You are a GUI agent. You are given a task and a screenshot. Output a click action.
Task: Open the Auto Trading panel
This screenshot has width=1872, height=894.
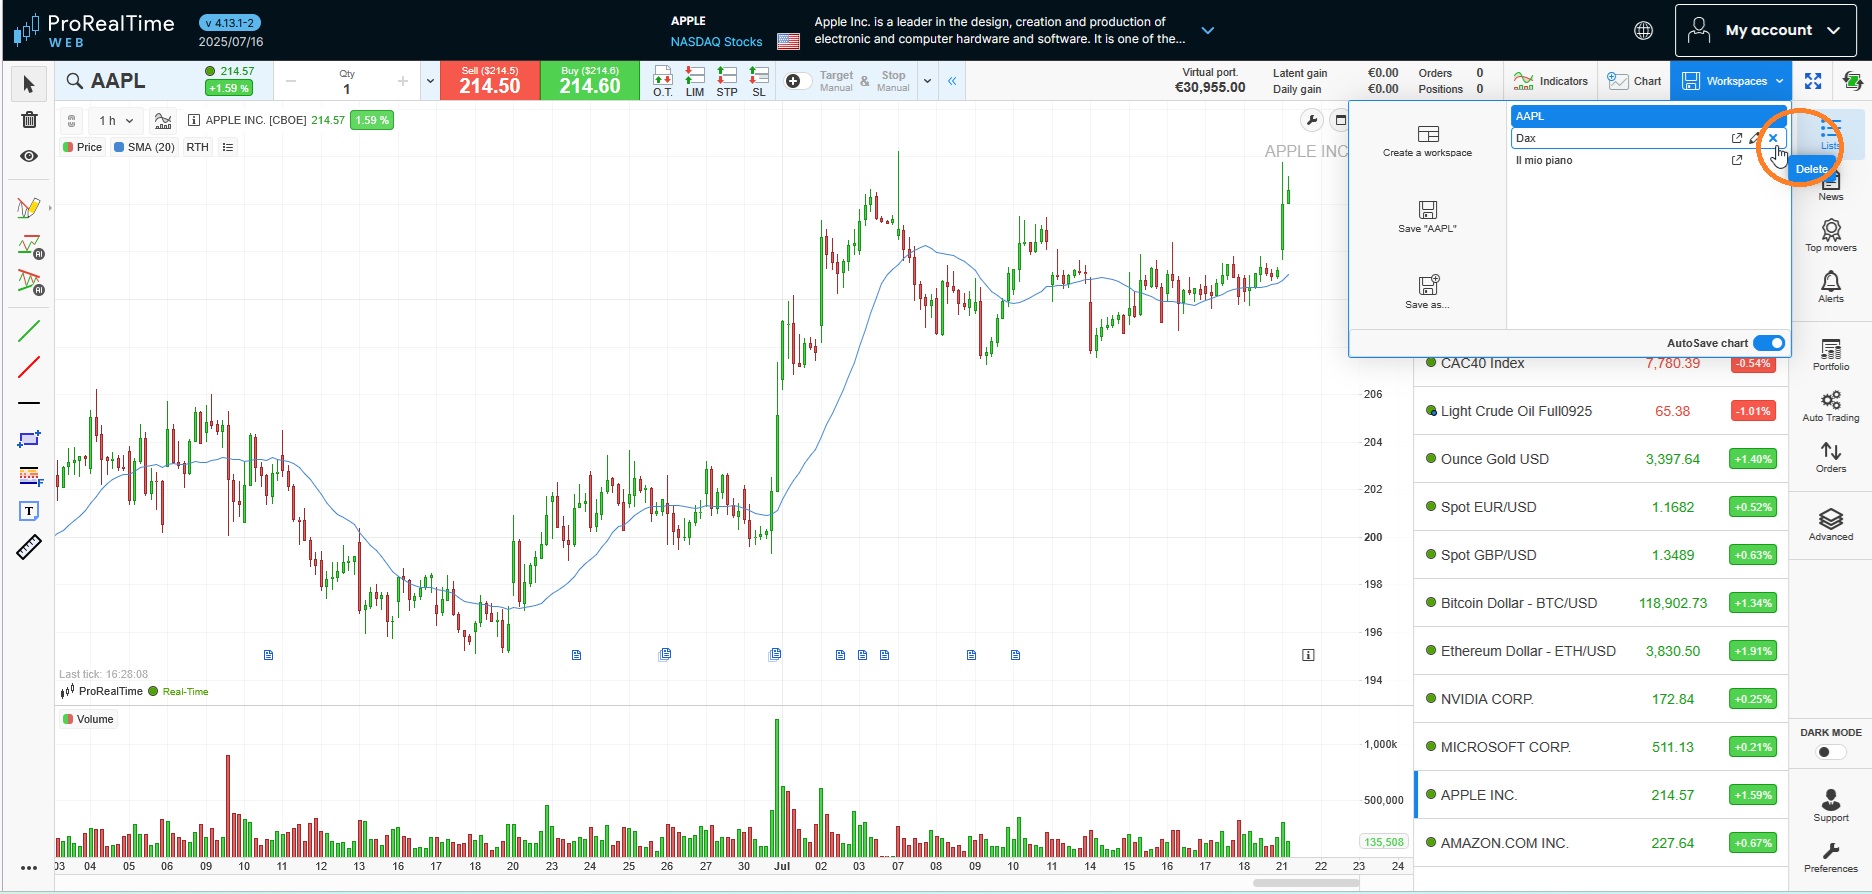click(1831, 406)
